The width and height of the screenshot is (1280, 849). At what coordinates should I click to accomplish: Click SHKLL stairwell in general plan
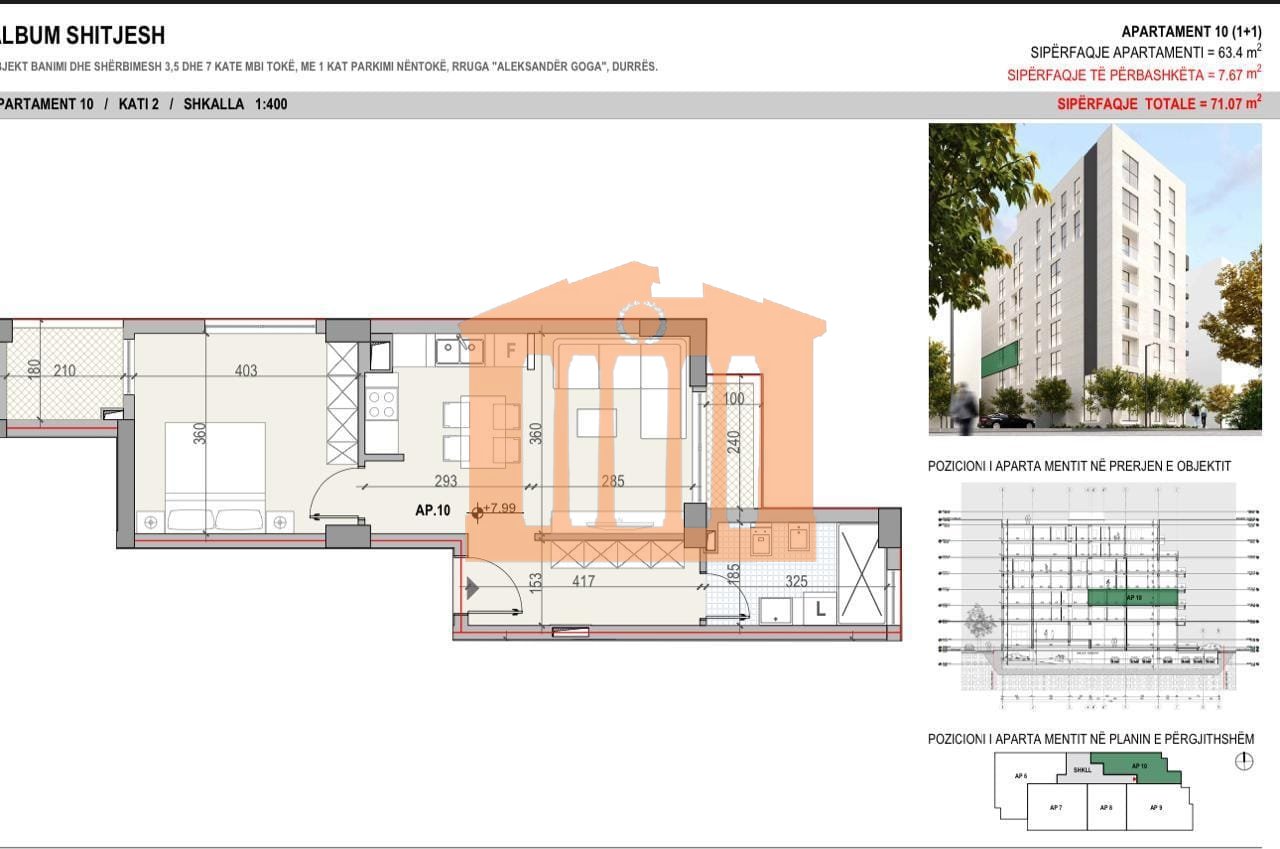coord(1081,770)
